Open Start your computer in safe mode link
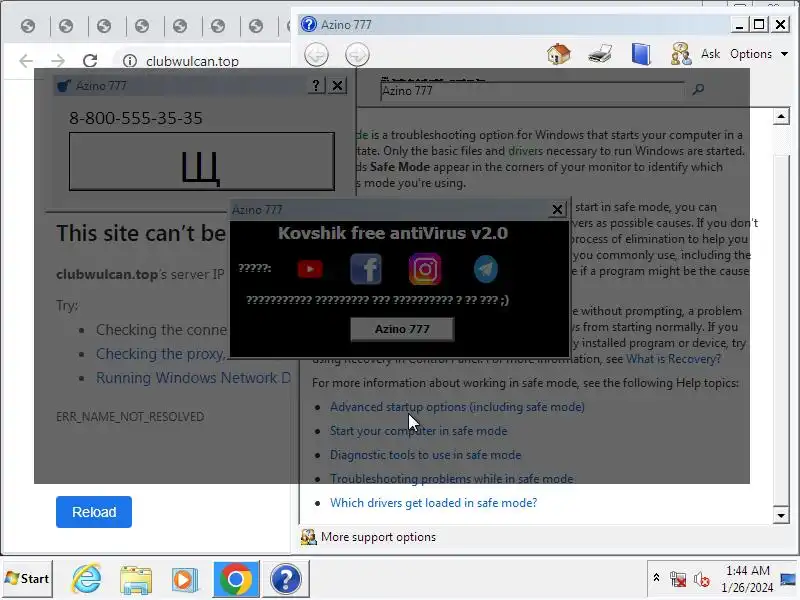The width and height of the screenshot is (800, 600). click(418, 431)
